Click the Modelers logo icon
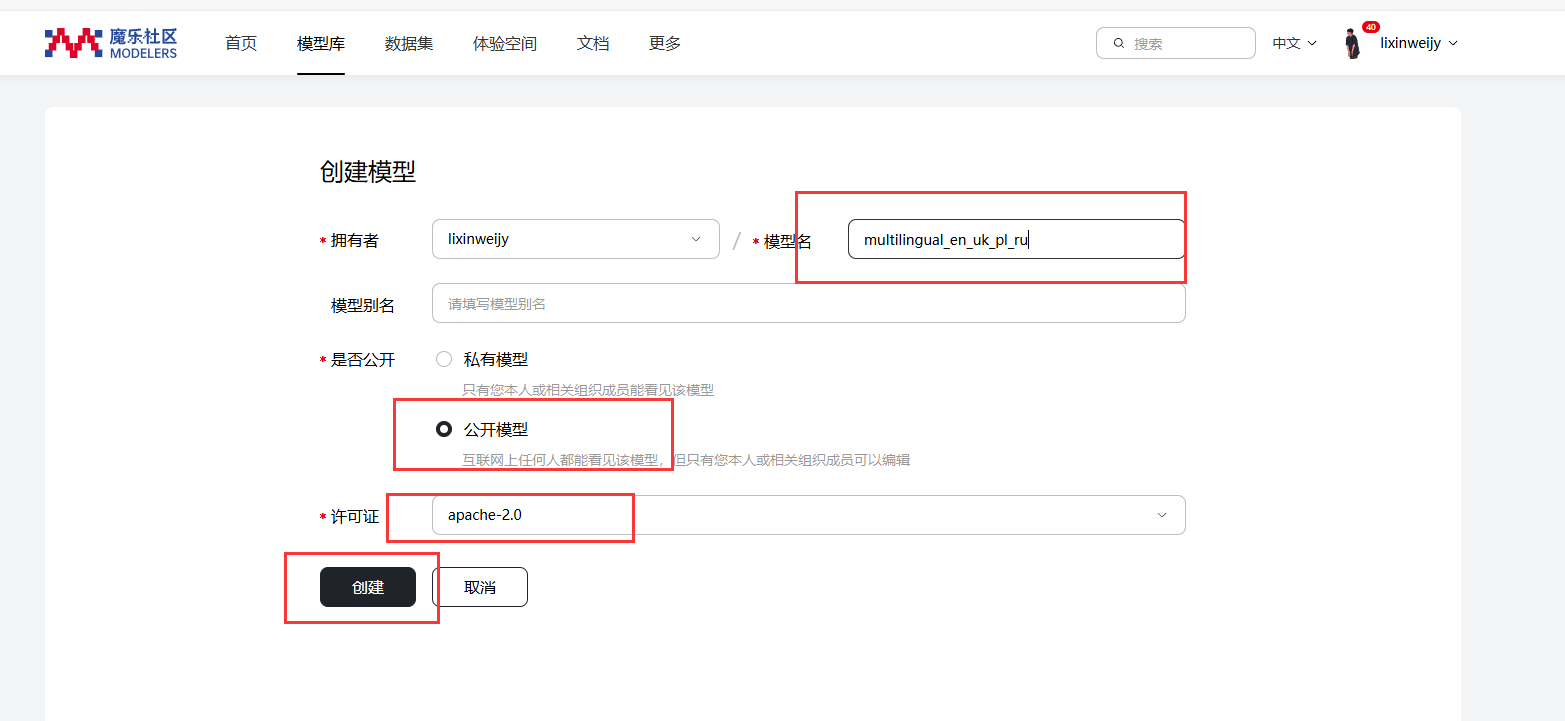Viewport: 1565px width, 721px height. tap(73, 43)
